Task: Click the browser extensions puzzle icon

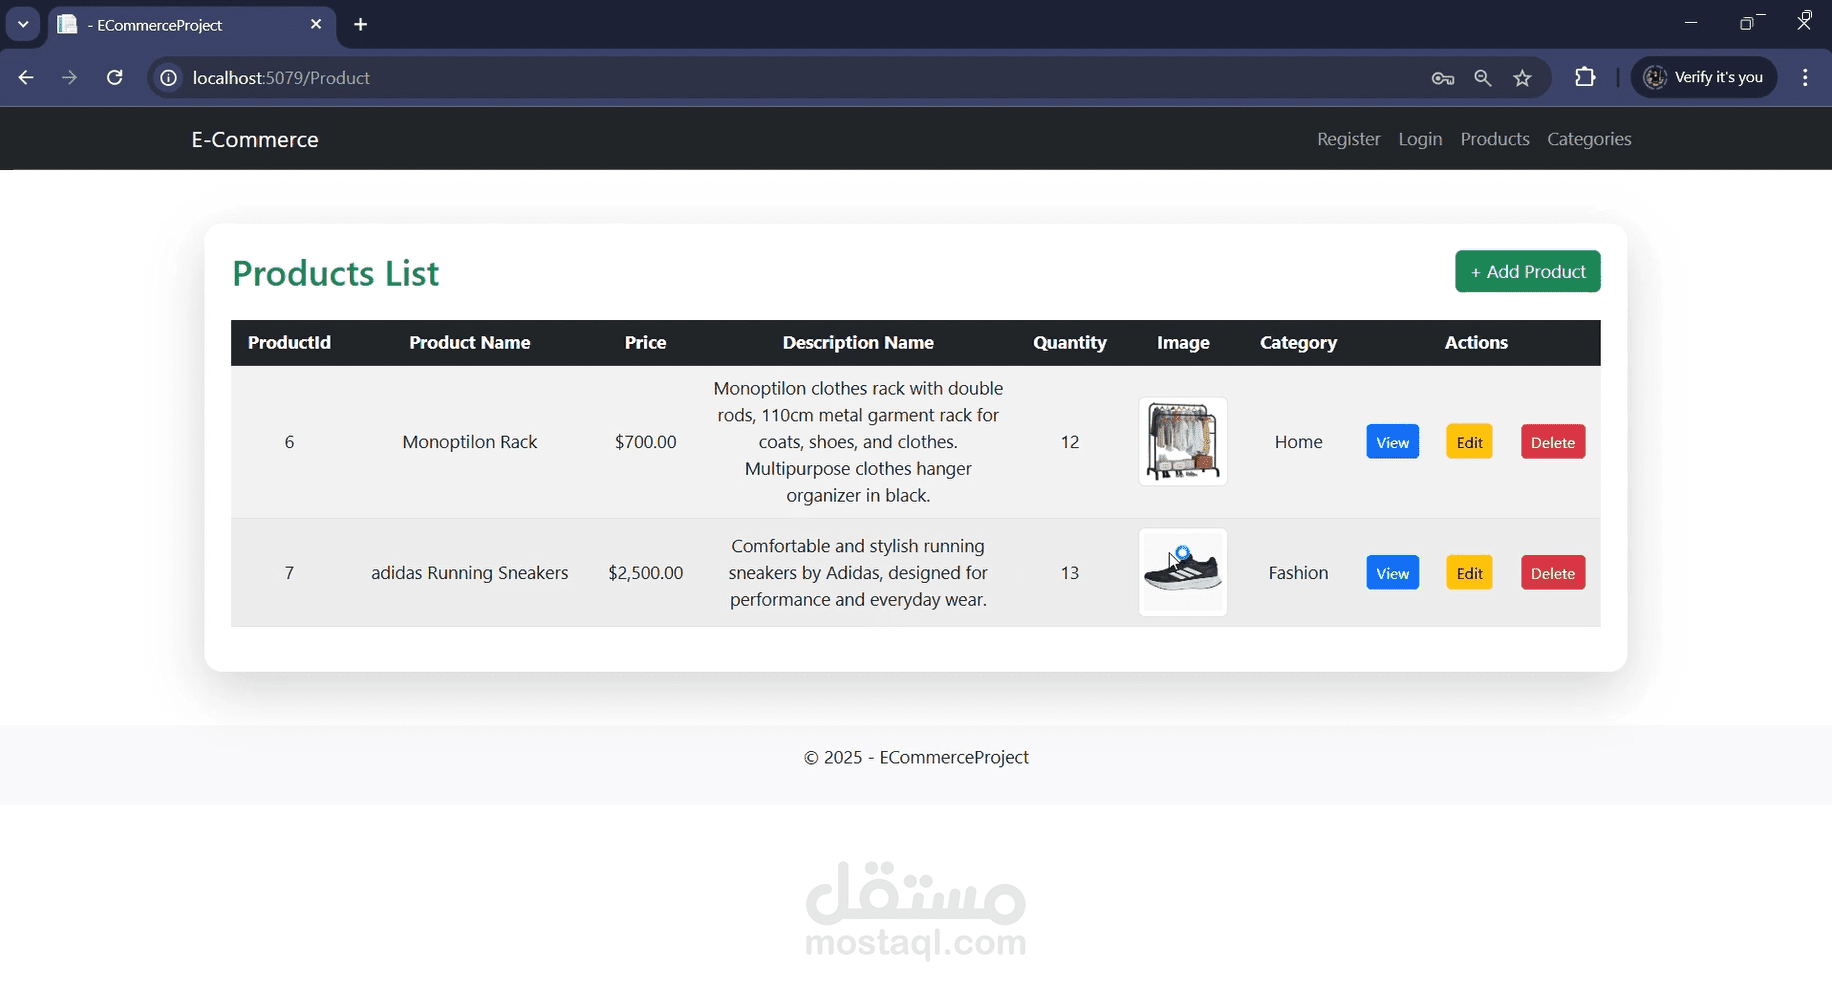Action: pyautogui.click(x=1586, y=77)
